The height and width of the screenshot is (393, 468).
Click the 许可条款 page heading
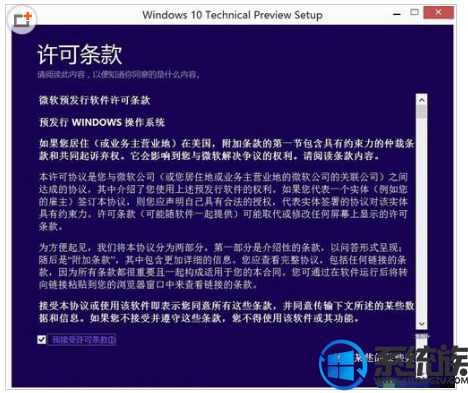pyautogui.click(x=80, y=54)
